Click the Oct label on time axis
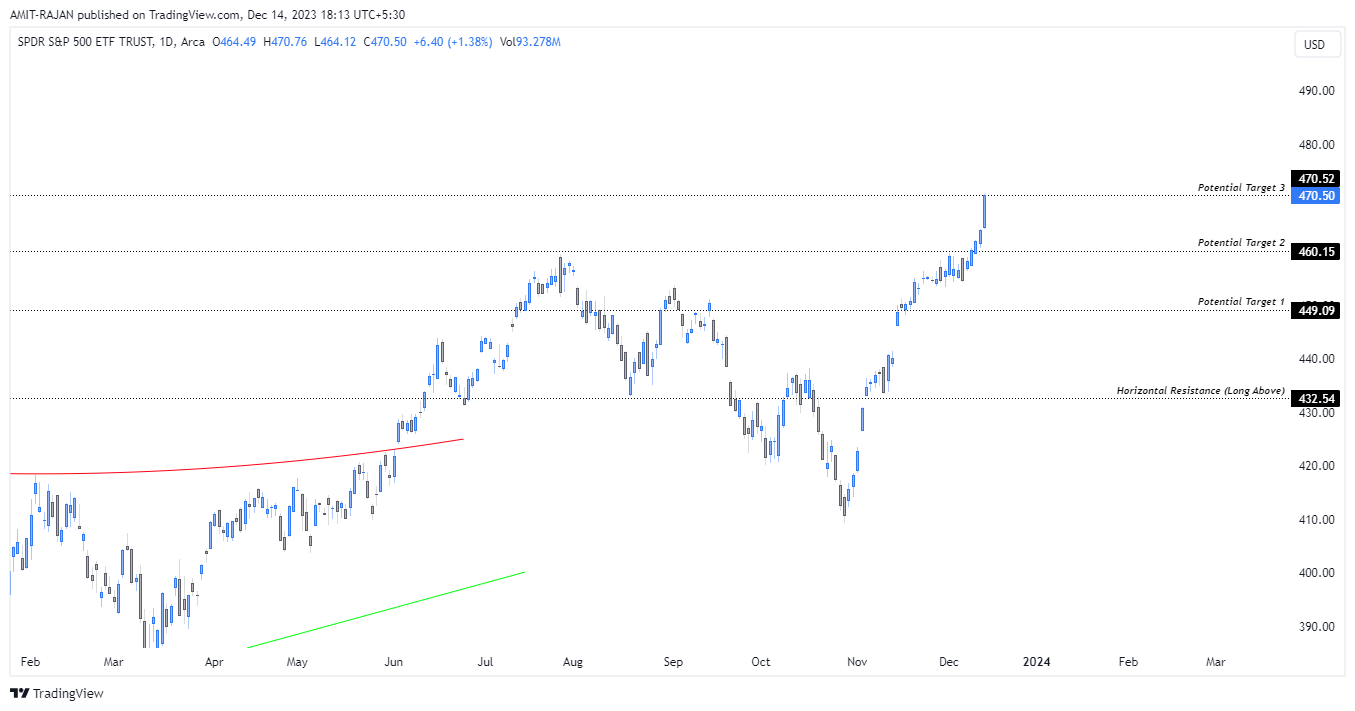Image resolution: width=1355 pixels, height=711 pixels. pos(761,662)
